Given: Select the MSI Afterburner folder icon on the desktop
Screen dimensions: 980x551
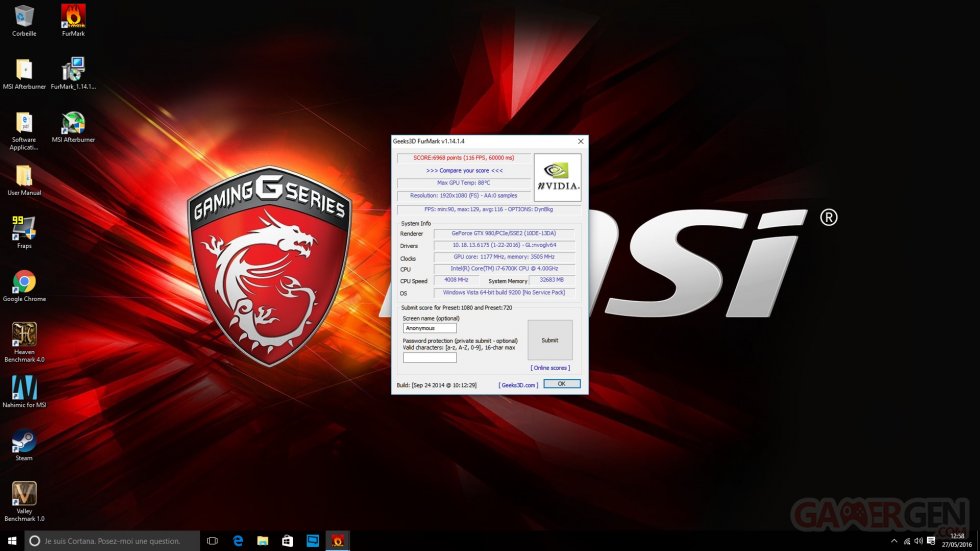Looking at the screenshot, I should 24,74.
